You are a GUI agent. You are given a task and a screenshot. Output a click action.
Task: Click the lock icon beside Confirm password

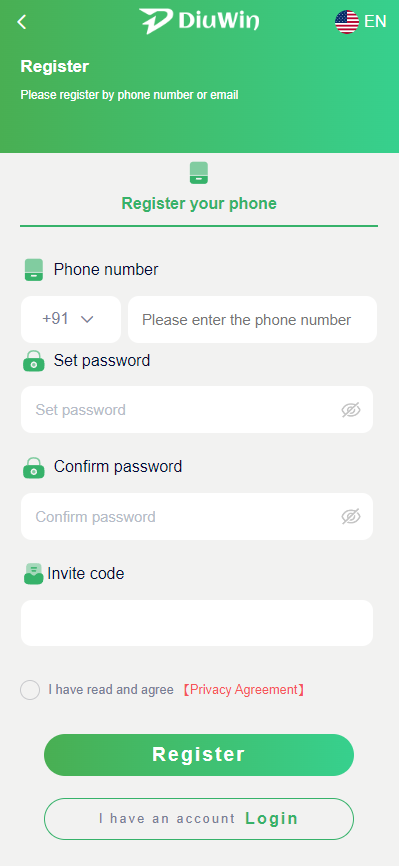click(x=34, y=467)
